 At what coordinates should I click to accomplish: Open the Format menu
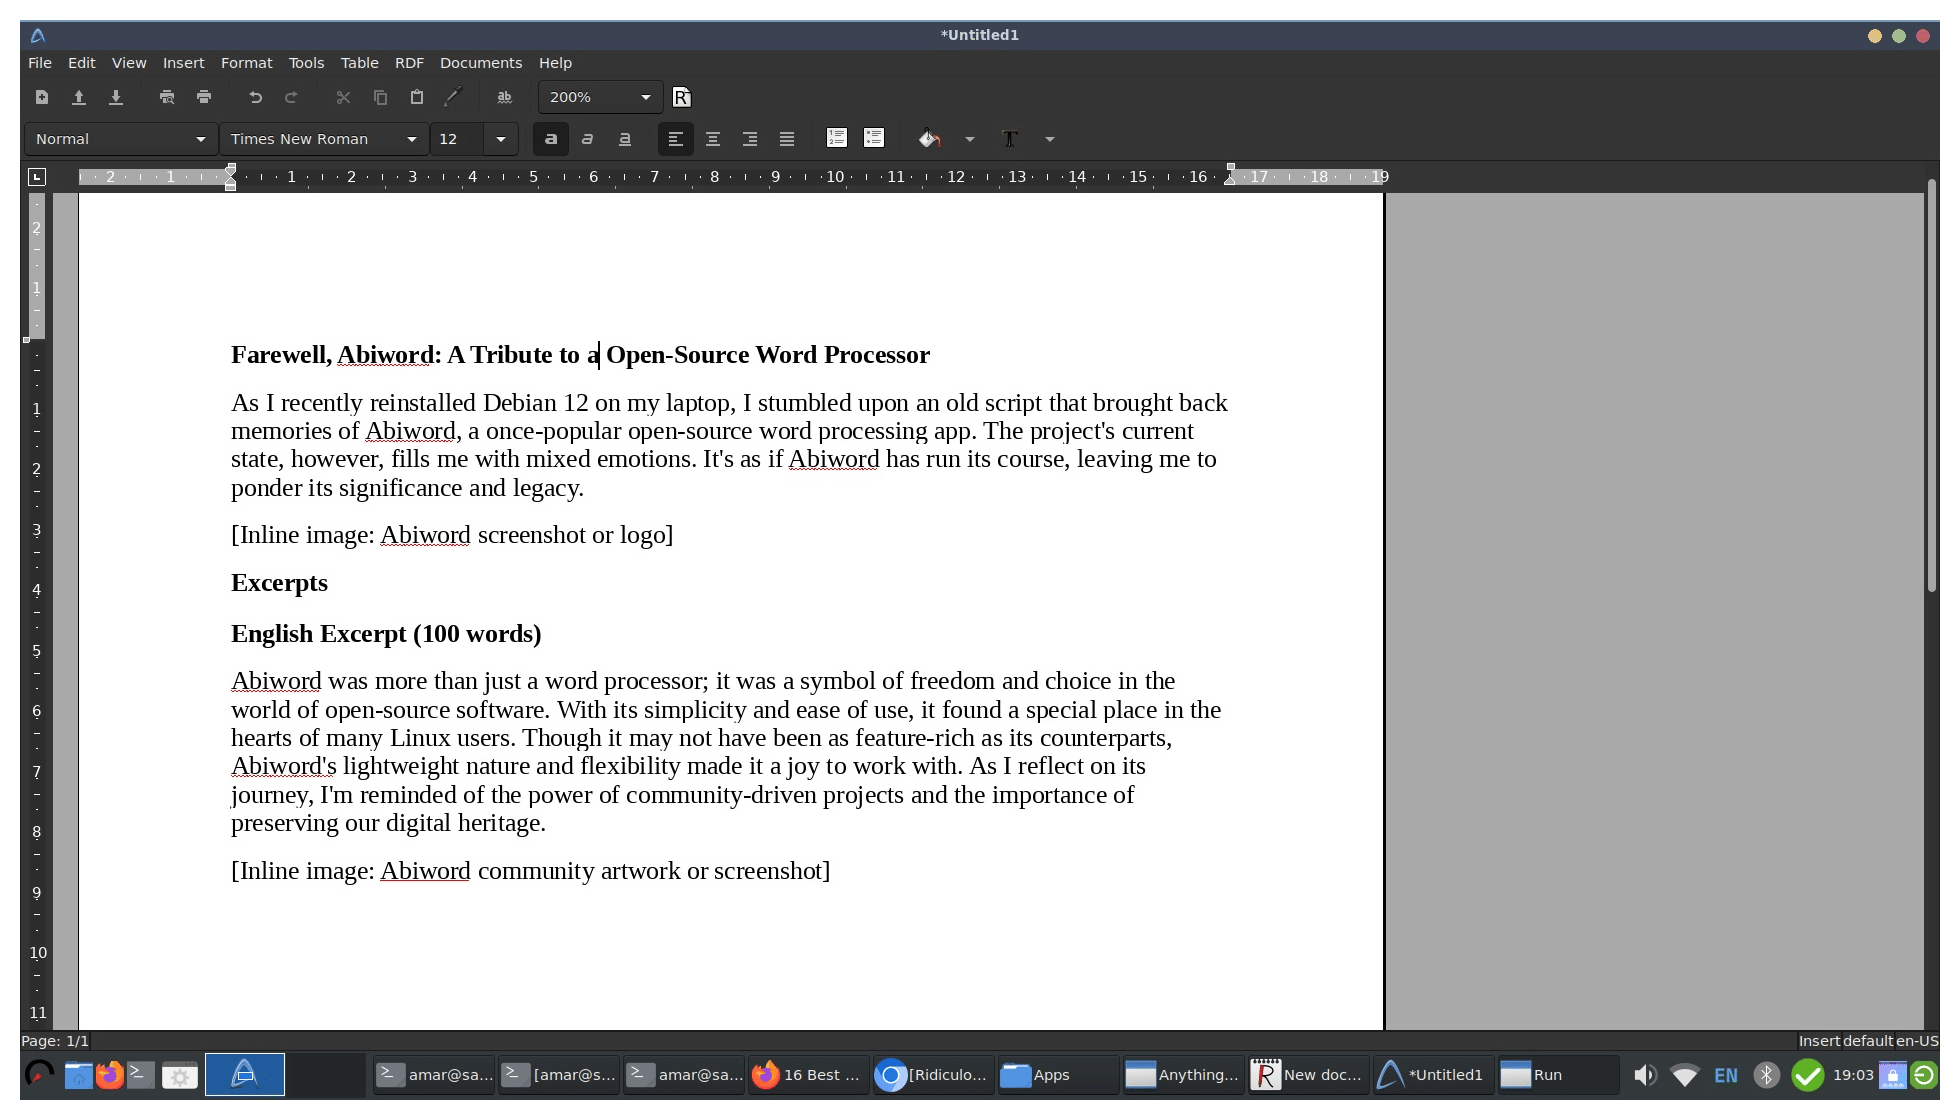point(247,62)
